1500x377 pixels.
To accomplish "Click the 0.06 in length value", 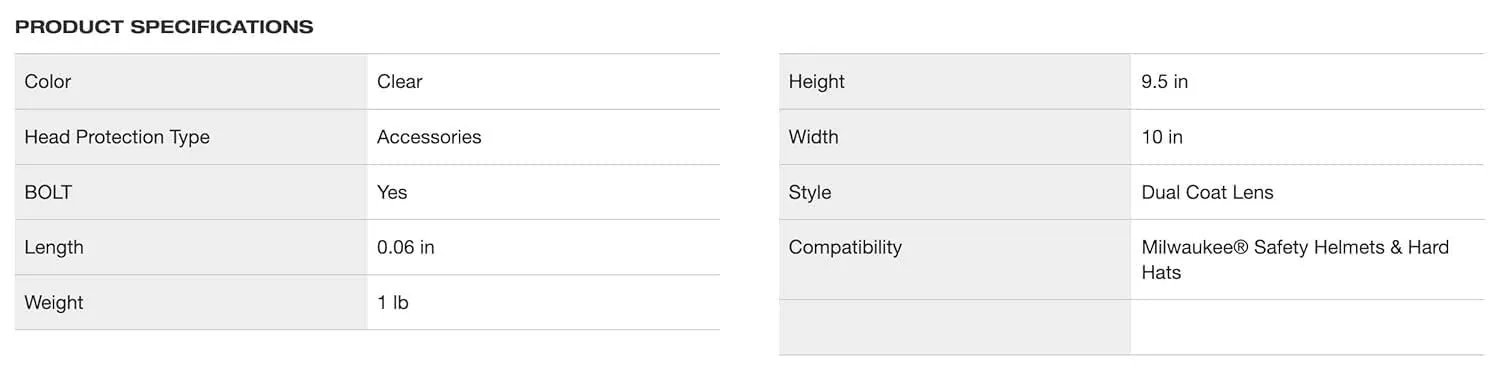I will (406, 247).
